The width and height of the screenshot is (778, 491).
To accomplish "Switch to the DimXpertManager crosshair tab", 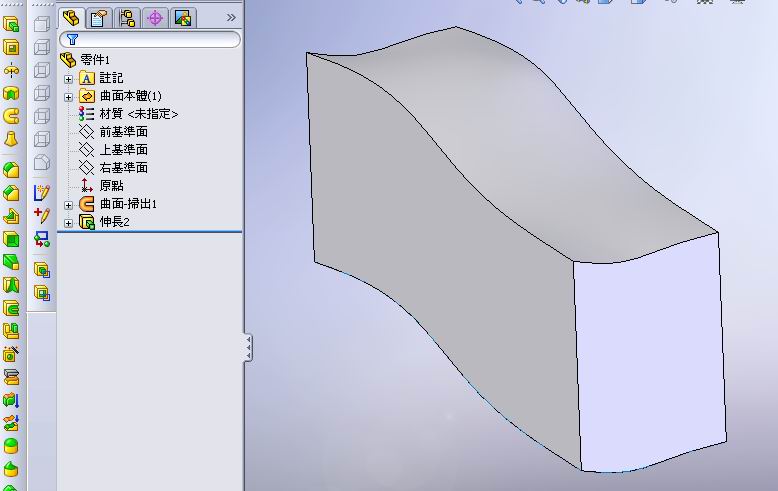I will (155, 19).
